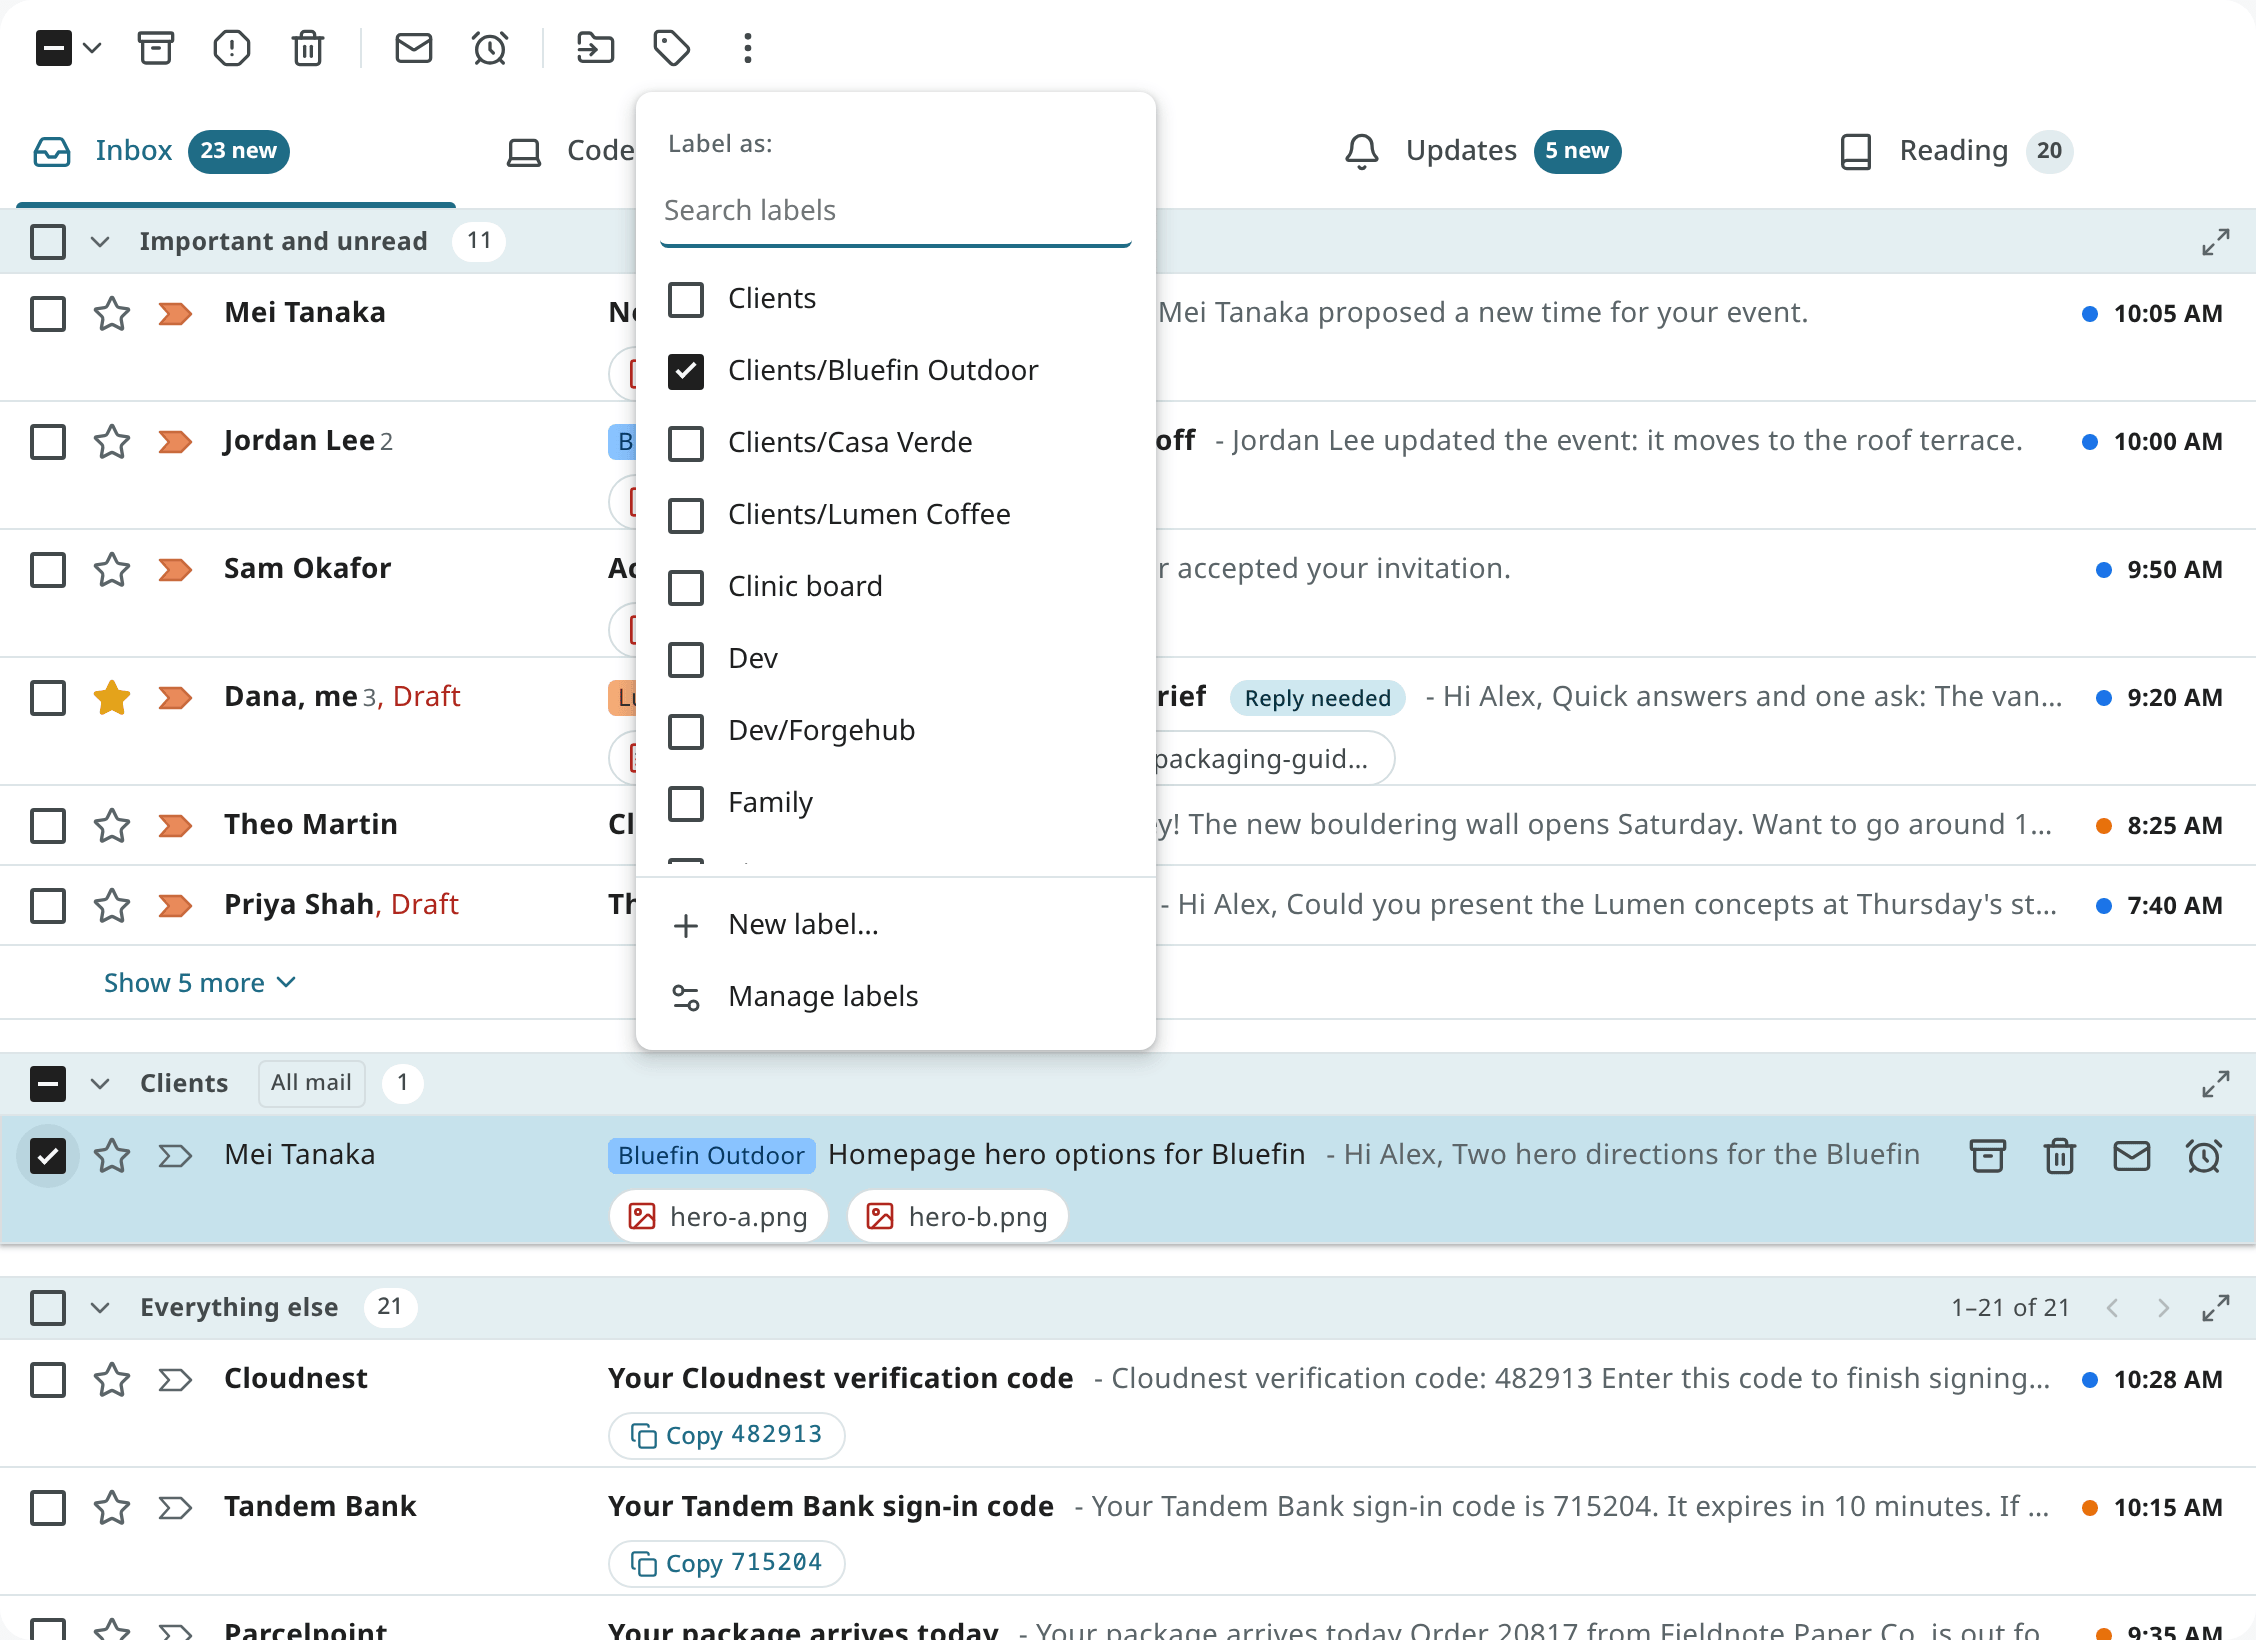
Task: Check the Clients/Casa Verde label
Action: [x=686, y=443]
